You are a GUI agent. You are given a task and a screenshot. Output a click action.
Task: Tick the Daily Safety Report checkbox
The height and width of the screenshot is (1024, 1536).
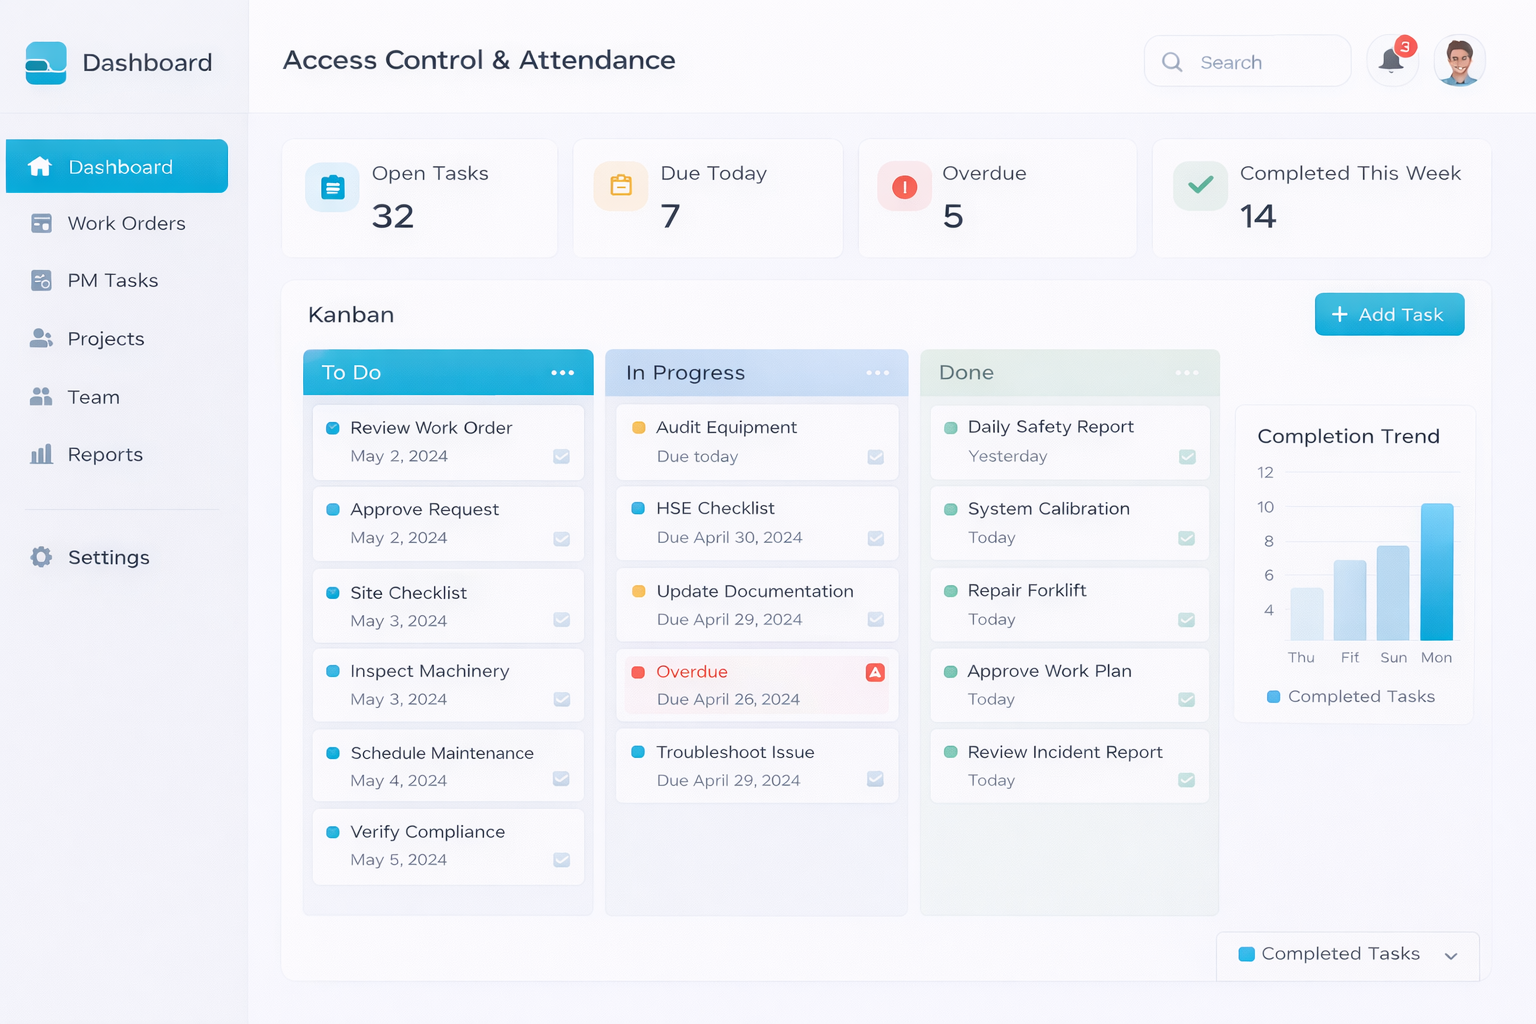pos(1187,455)
